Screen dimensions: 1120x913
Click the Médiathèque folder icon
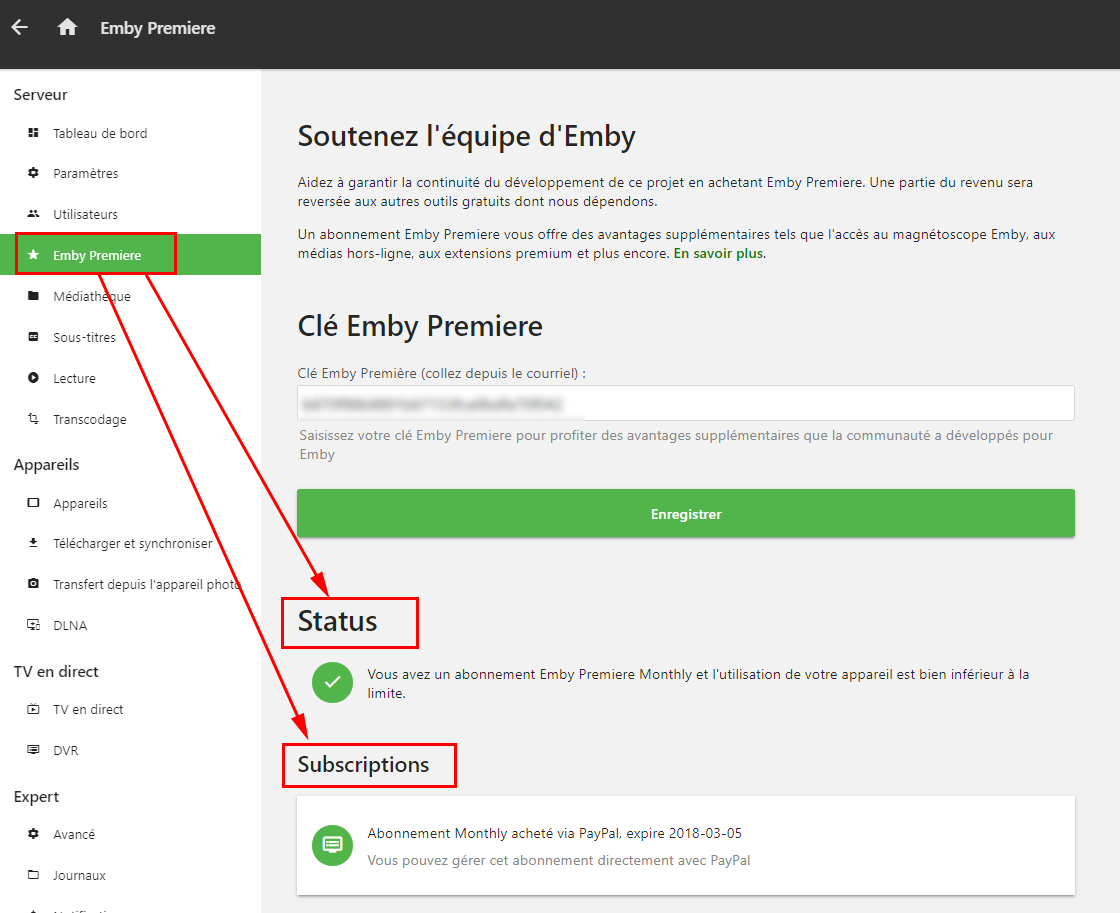point(33,296)
